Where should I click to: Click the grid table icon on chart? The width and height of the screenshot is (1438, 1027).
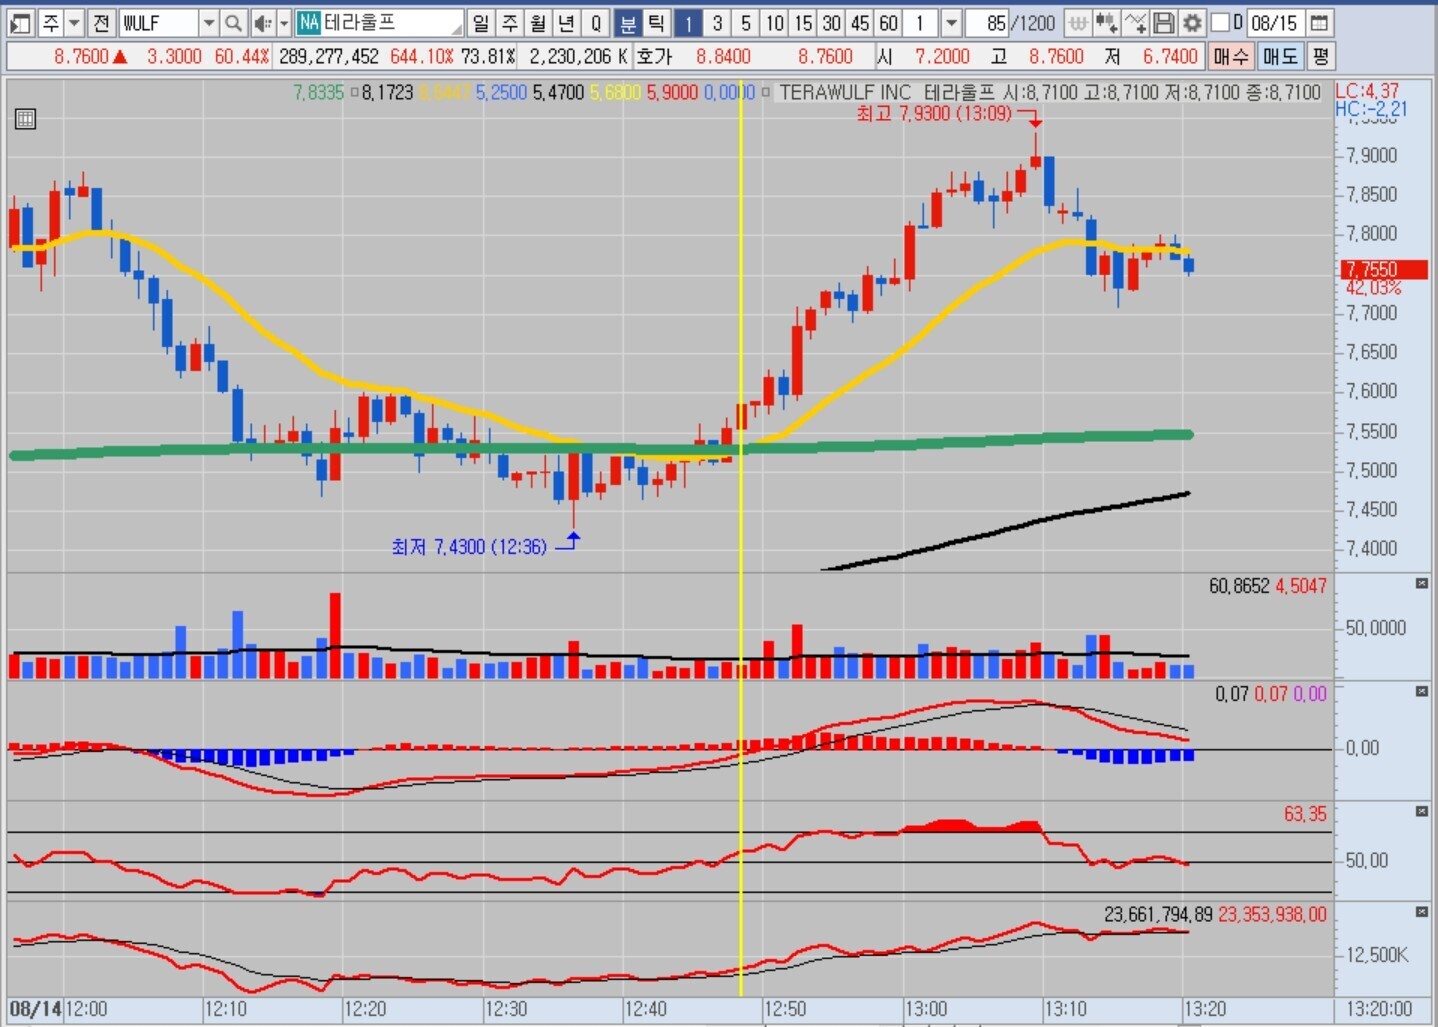(25, 119)
